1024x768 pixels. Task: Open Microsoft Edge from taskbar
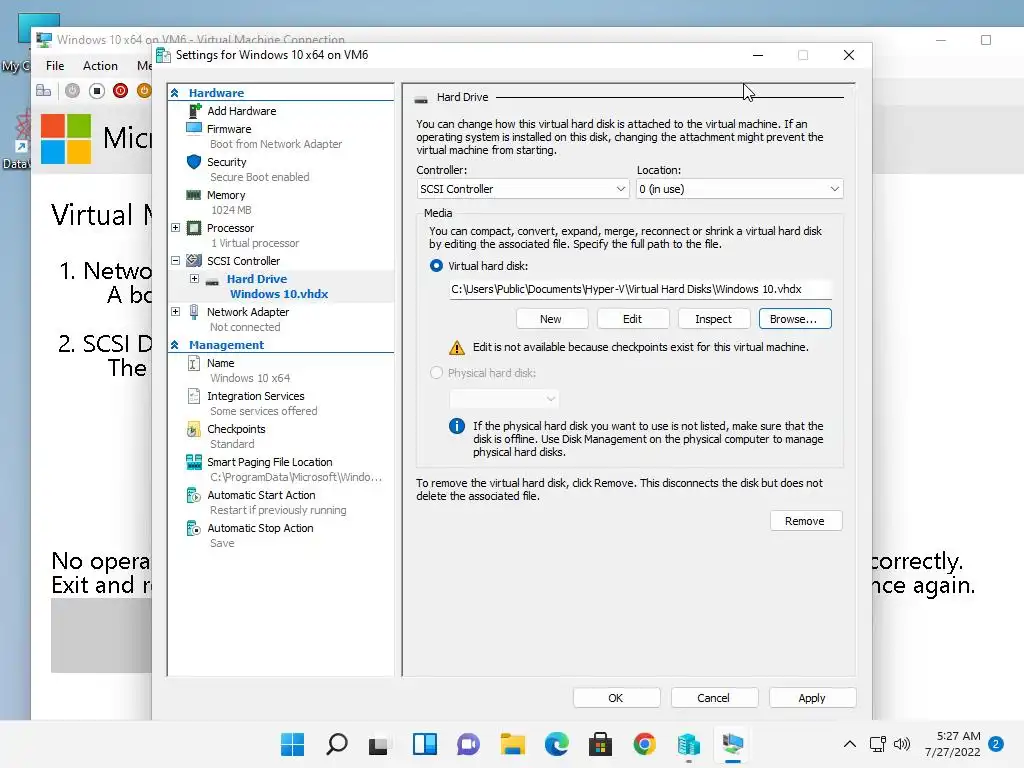tap(556, 744)
